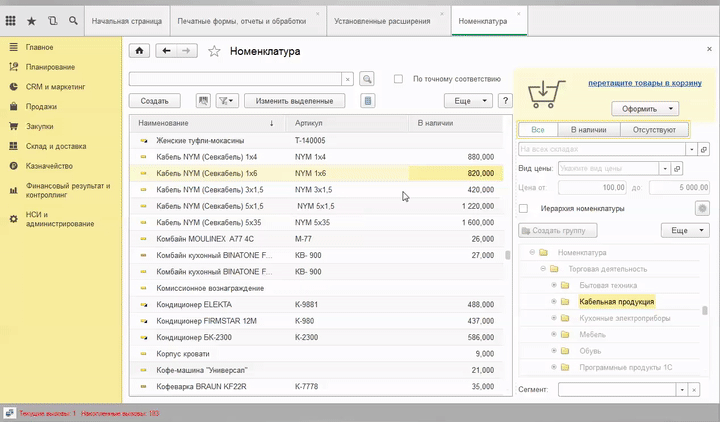
Task: Open Продажи section bag icon
Action: (13, 106)
